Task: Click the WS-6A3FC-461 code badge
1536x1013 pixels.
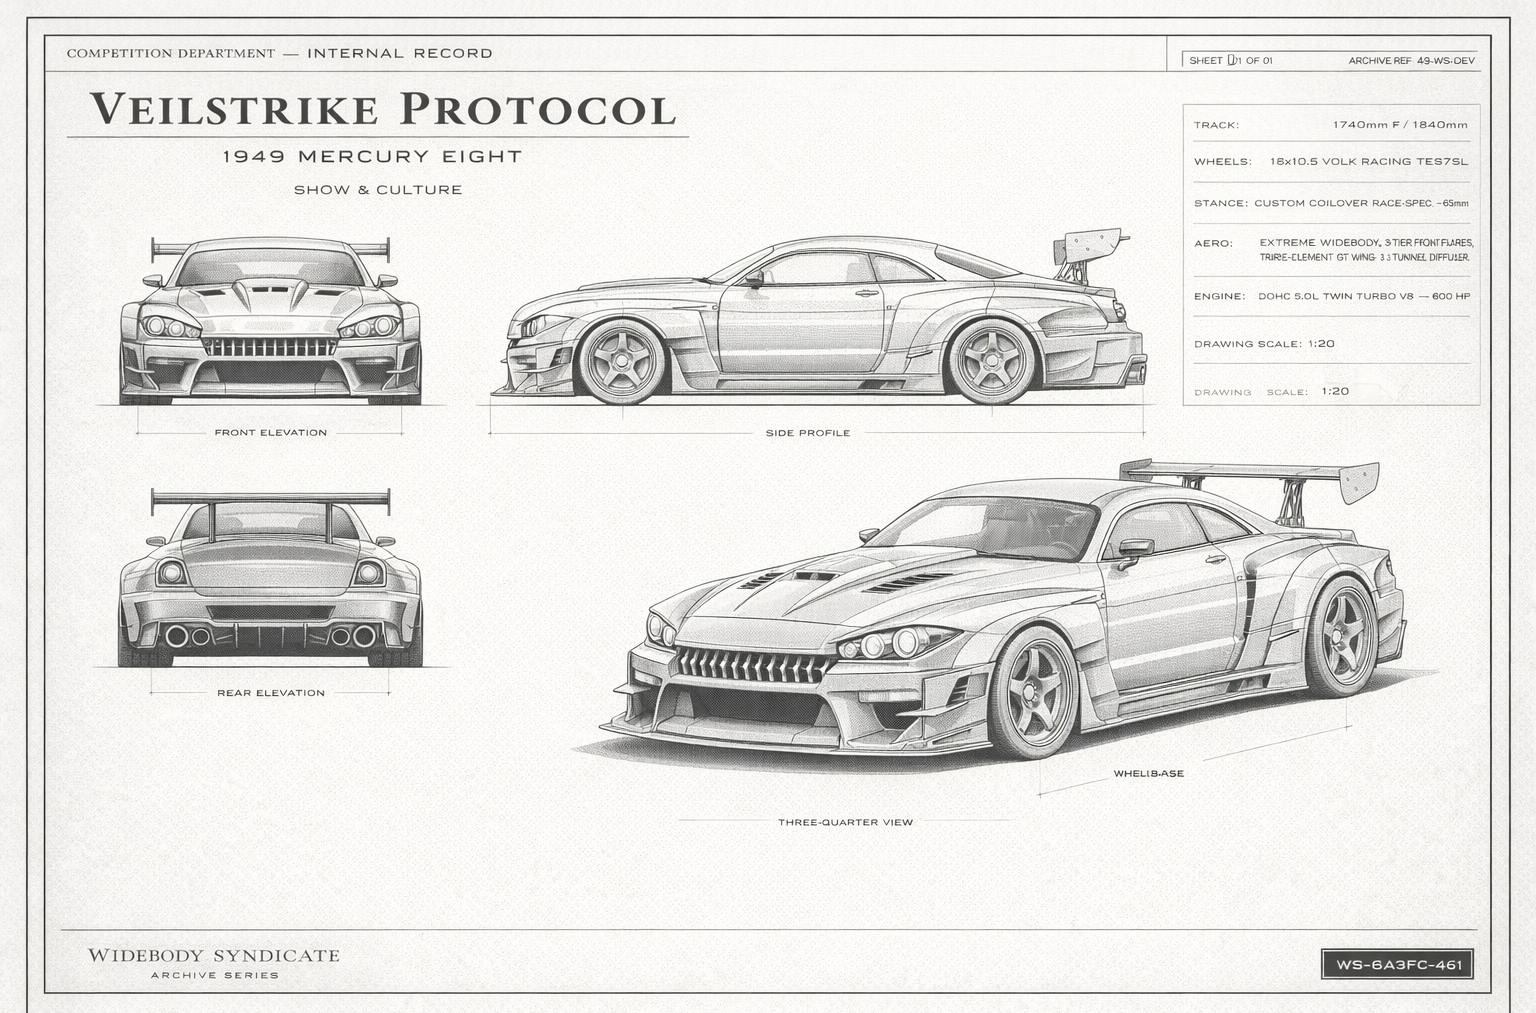Action: tap(1397, 965)
